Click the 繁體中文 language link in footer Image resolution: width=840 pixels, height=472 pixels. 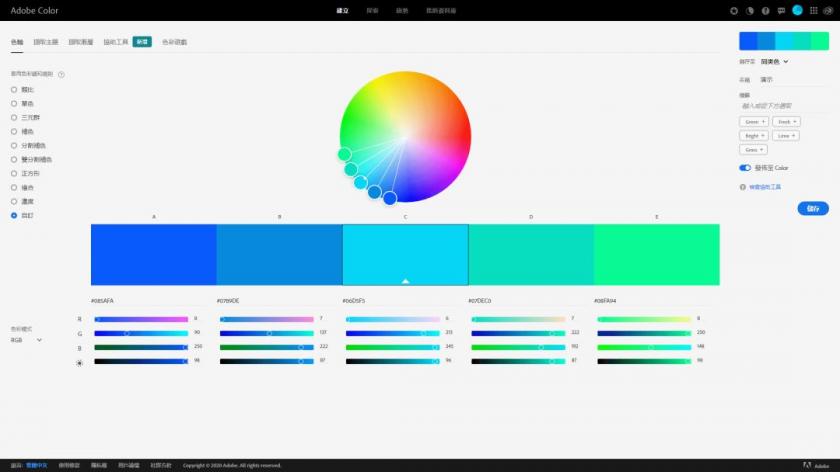pyautogui.click(x=38, y=465)
